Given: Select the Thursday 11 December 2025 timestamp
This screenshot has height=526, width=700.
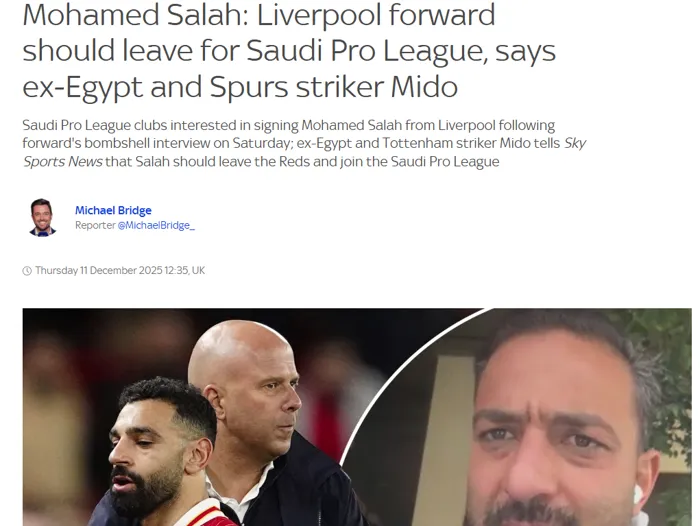Looking at the screenshot, I should 120,271.
